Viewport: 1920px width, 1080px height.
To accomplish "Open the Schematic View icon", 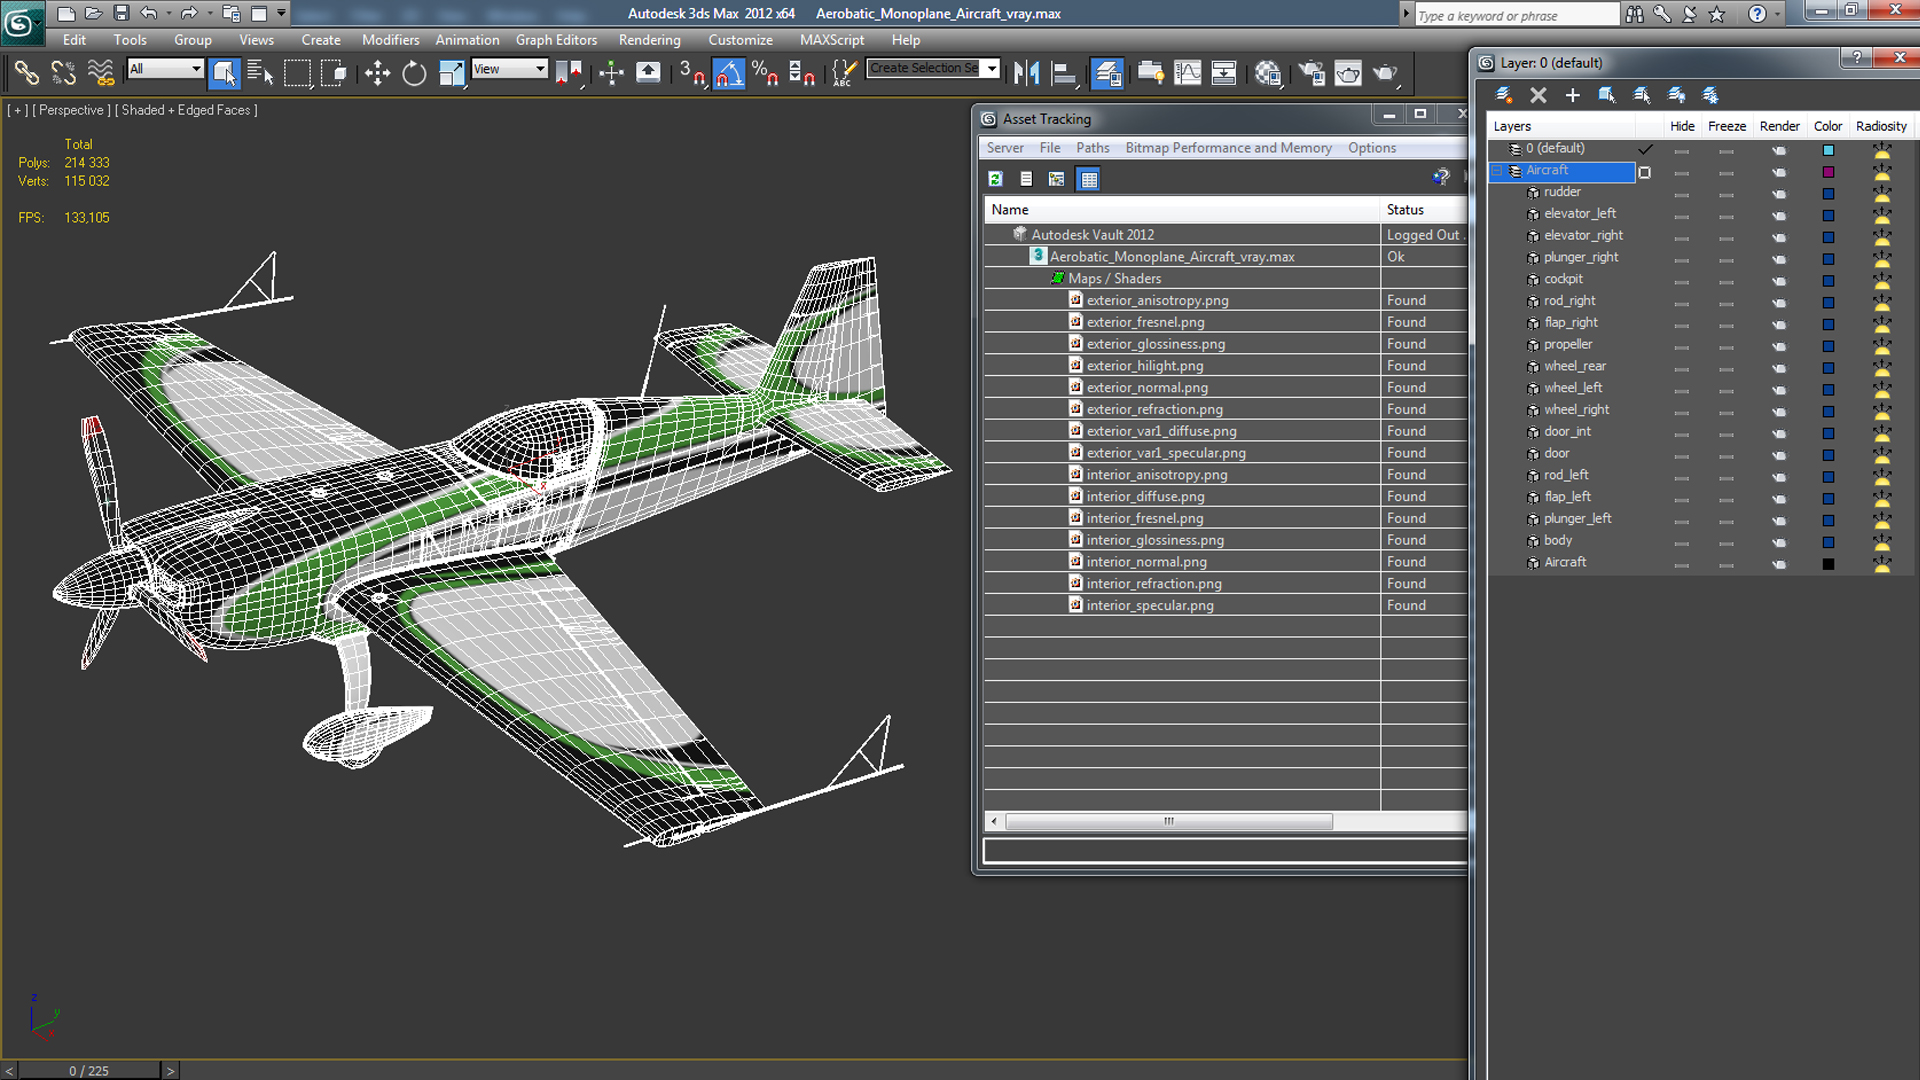I will (x=1224, y=72).
